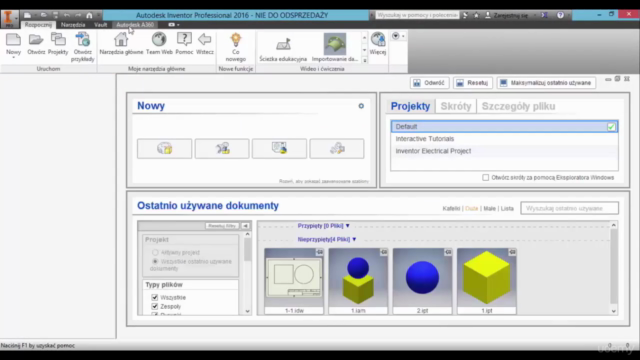This screenshot has height=360, width=640.
Task: Uncheck the Zespoły file type checkbox
Action: (155, 307)
